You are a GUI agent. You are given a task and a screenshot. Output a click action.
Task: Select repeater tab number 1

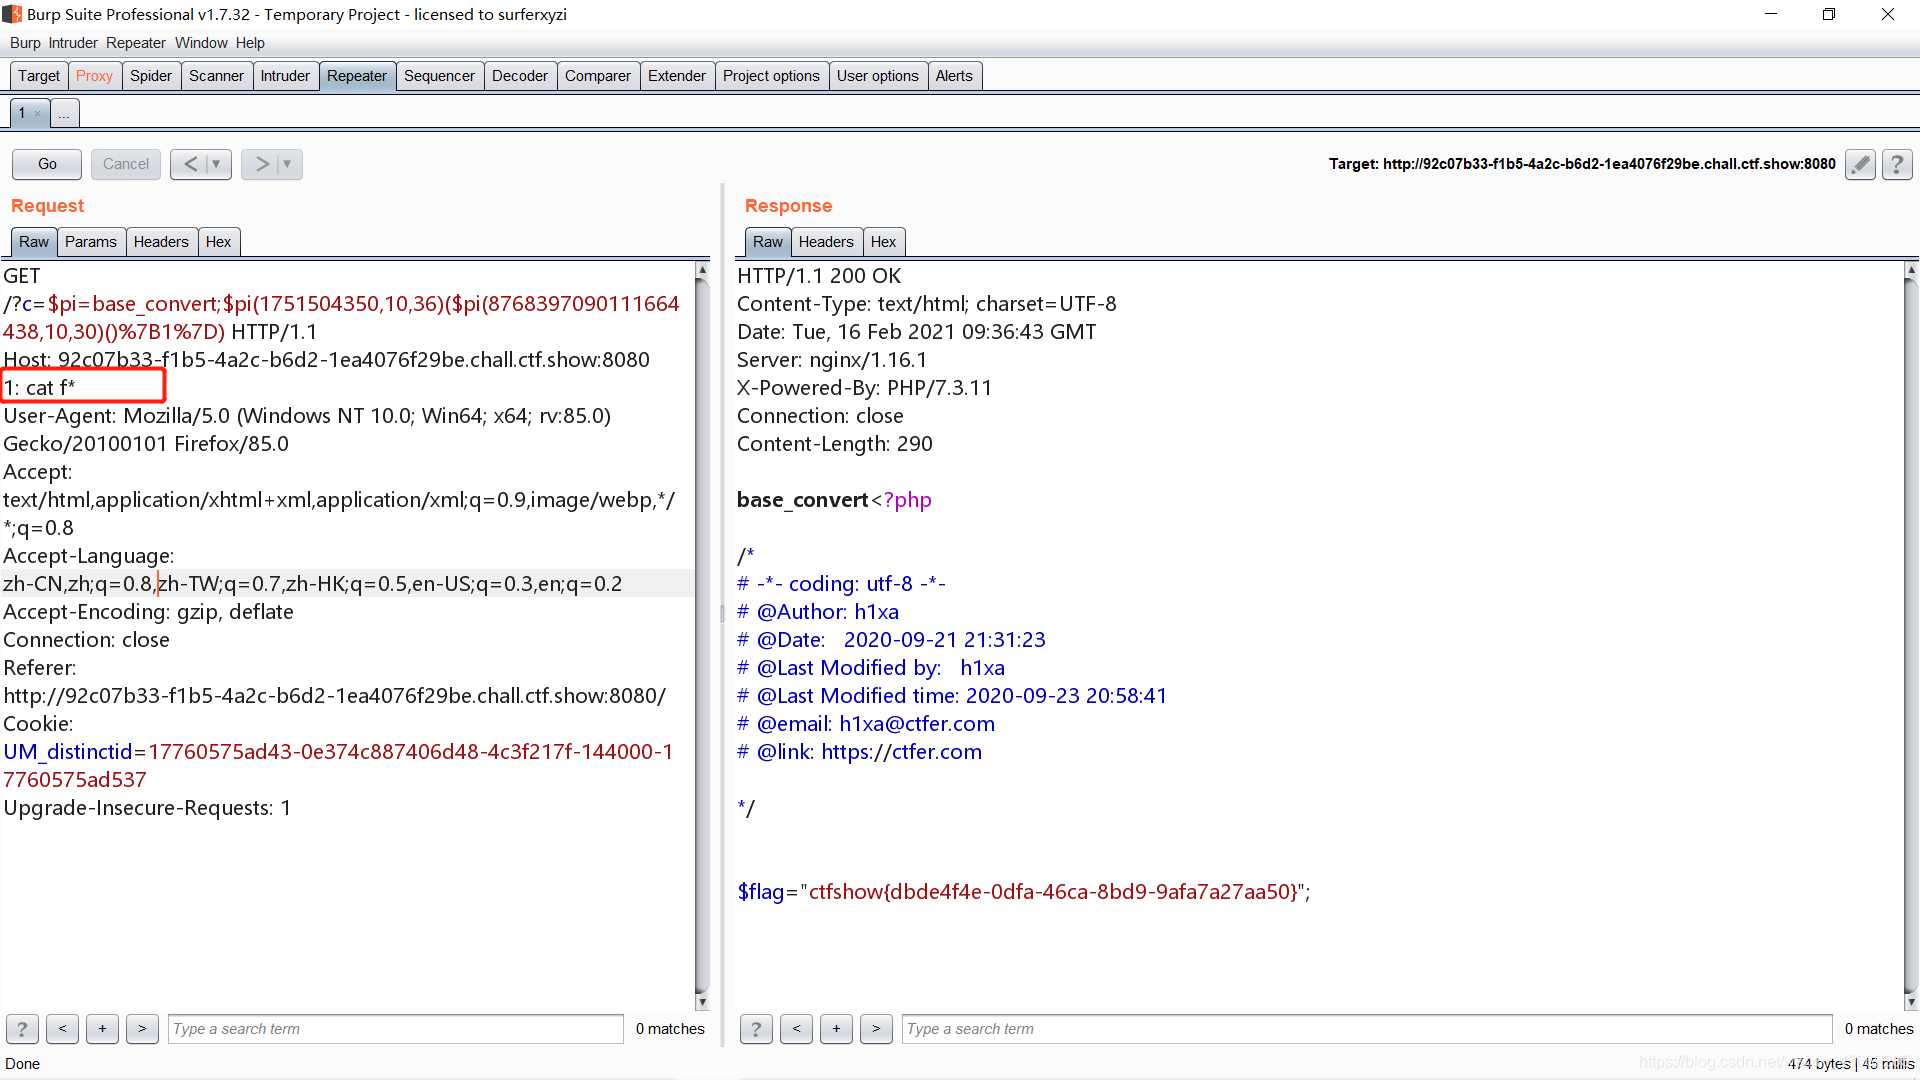[22, 114]
